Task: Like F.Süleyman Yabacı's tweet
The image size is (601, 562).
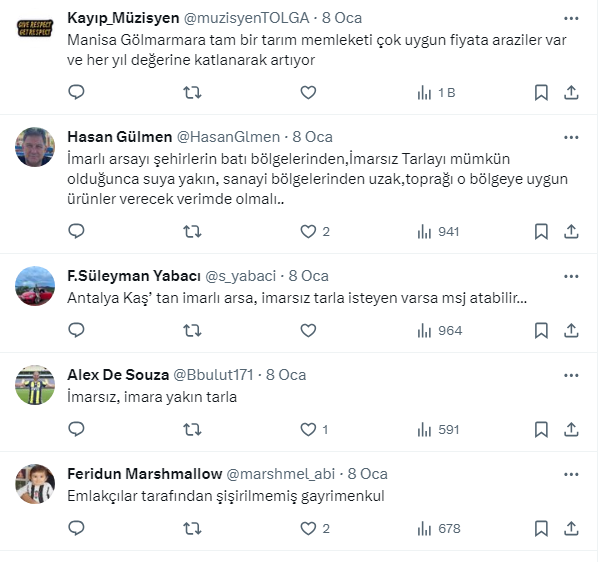Action: coord(308,330)
